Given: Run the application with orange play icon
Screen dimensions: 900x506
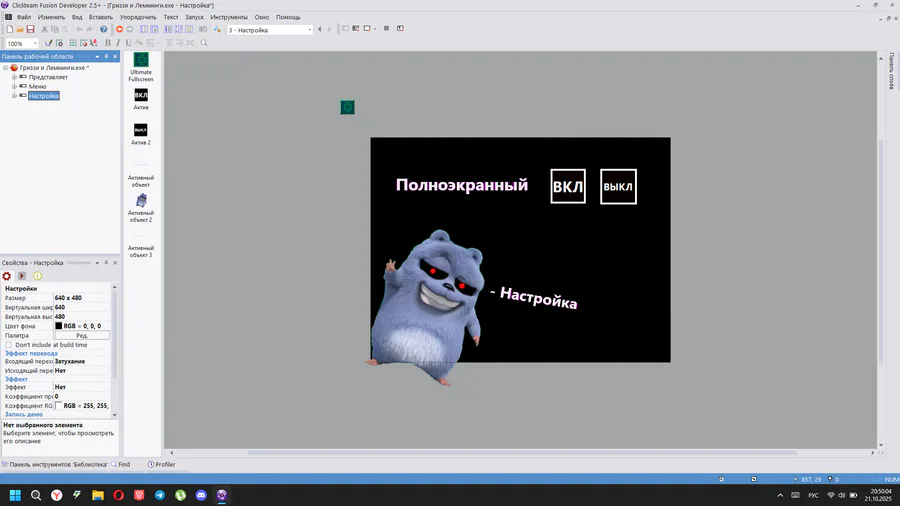Looking at the screenshot, I should tap(119, 29).
